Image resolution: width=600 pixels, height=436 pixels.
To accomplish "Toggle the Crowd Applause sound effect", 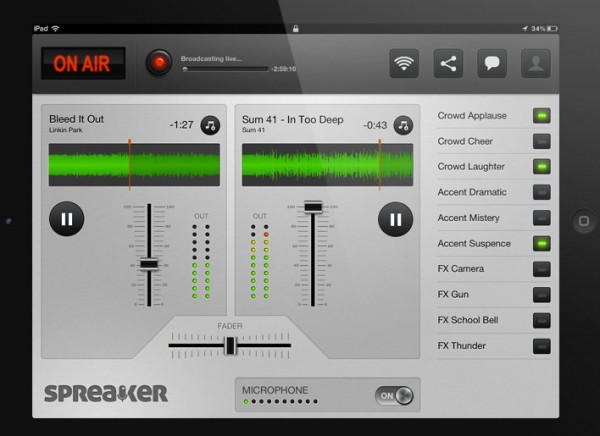I will [x=541, y=116].
